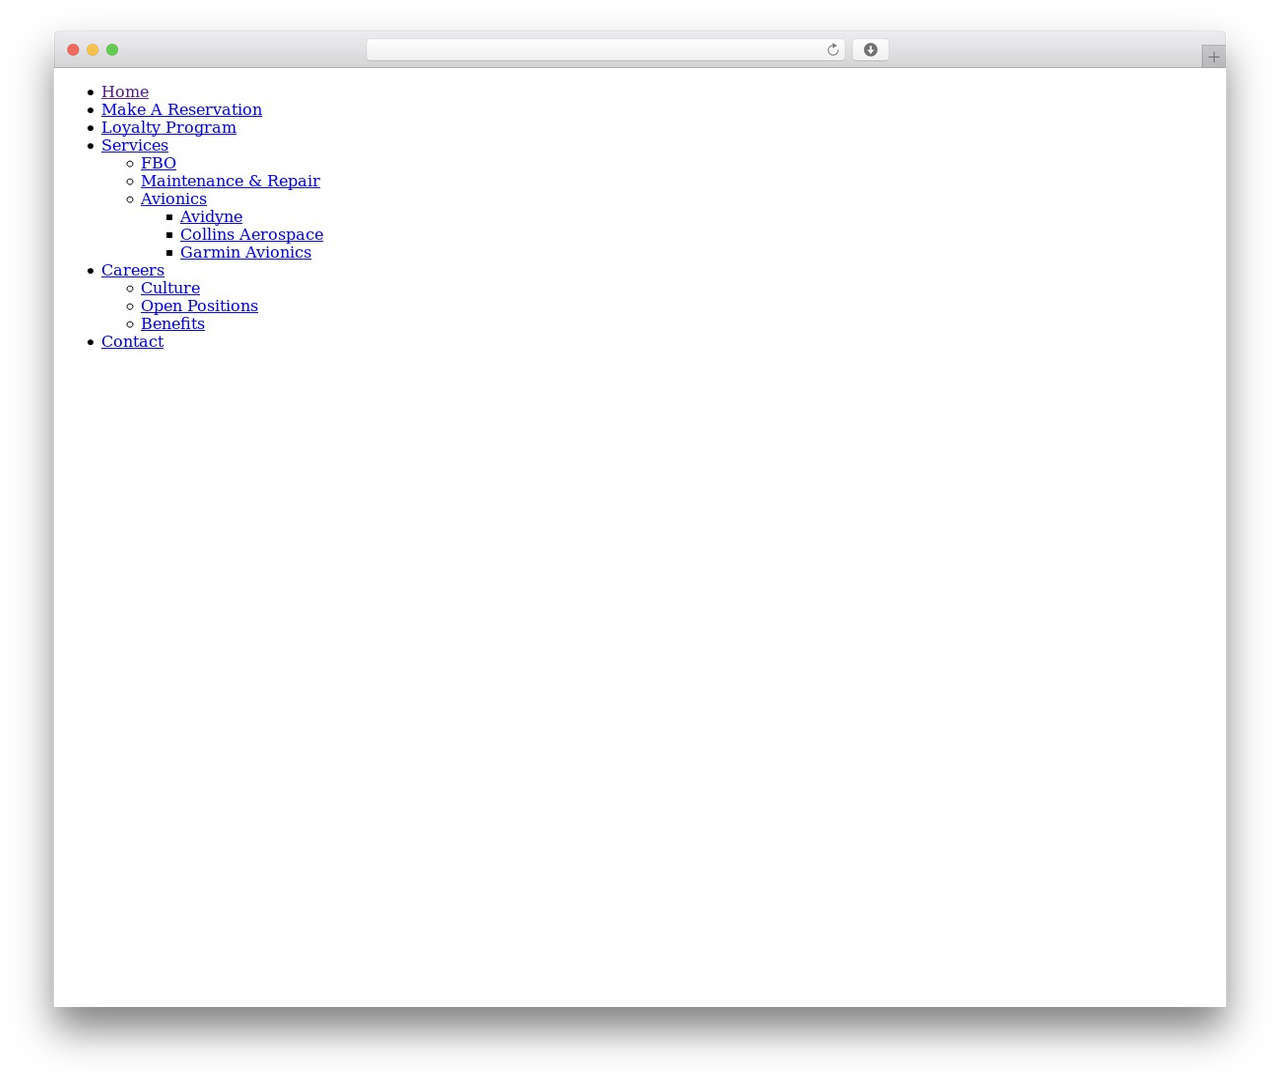View the Open Positions link
1280x1084 pixels.
(x=199, y=306)
